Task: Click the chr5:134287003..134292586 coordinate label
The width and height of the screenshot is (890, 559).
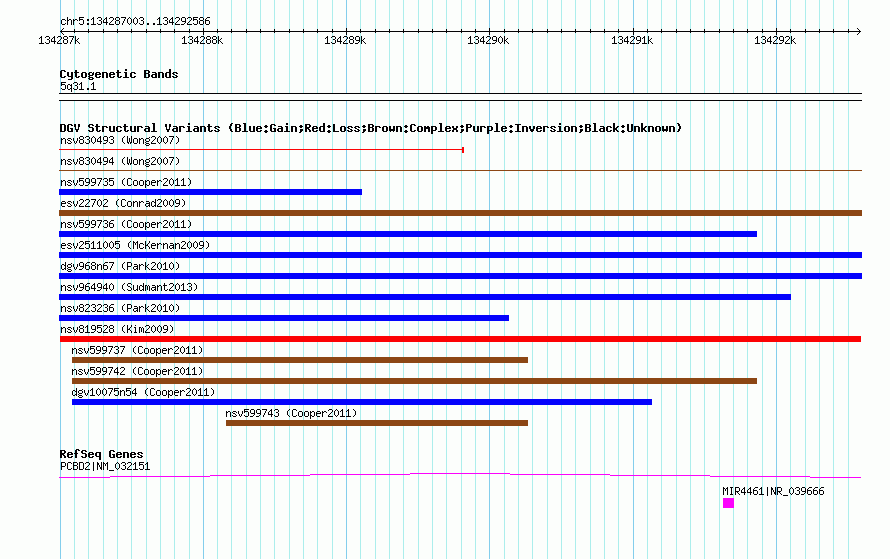Action: pyautogui.click(x=135, y=21)
